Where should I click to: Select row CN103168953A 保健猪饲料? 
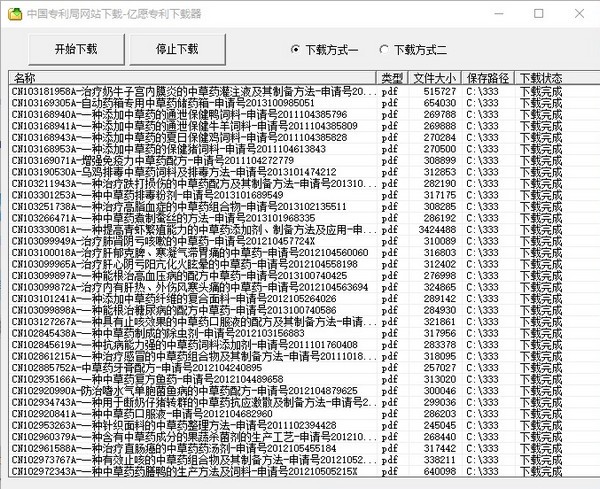(304, 149)
